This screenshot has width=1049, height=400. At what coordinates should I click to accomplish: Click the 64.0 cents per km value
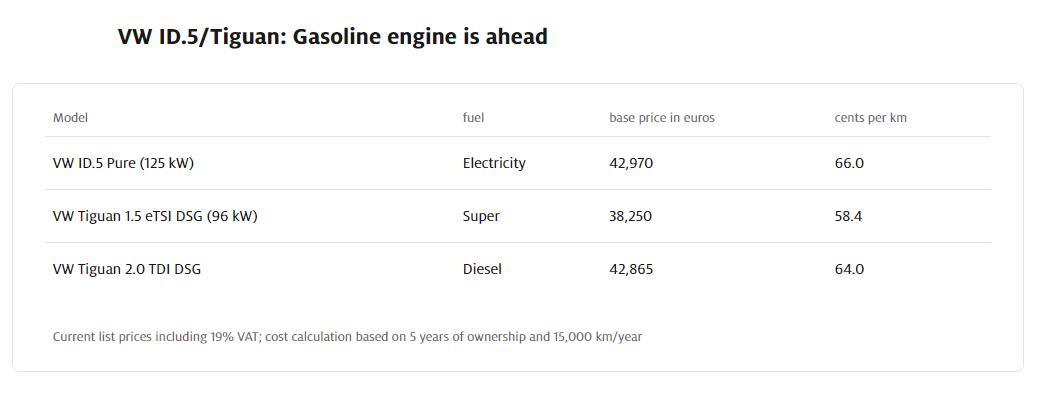tap(849, 269)
